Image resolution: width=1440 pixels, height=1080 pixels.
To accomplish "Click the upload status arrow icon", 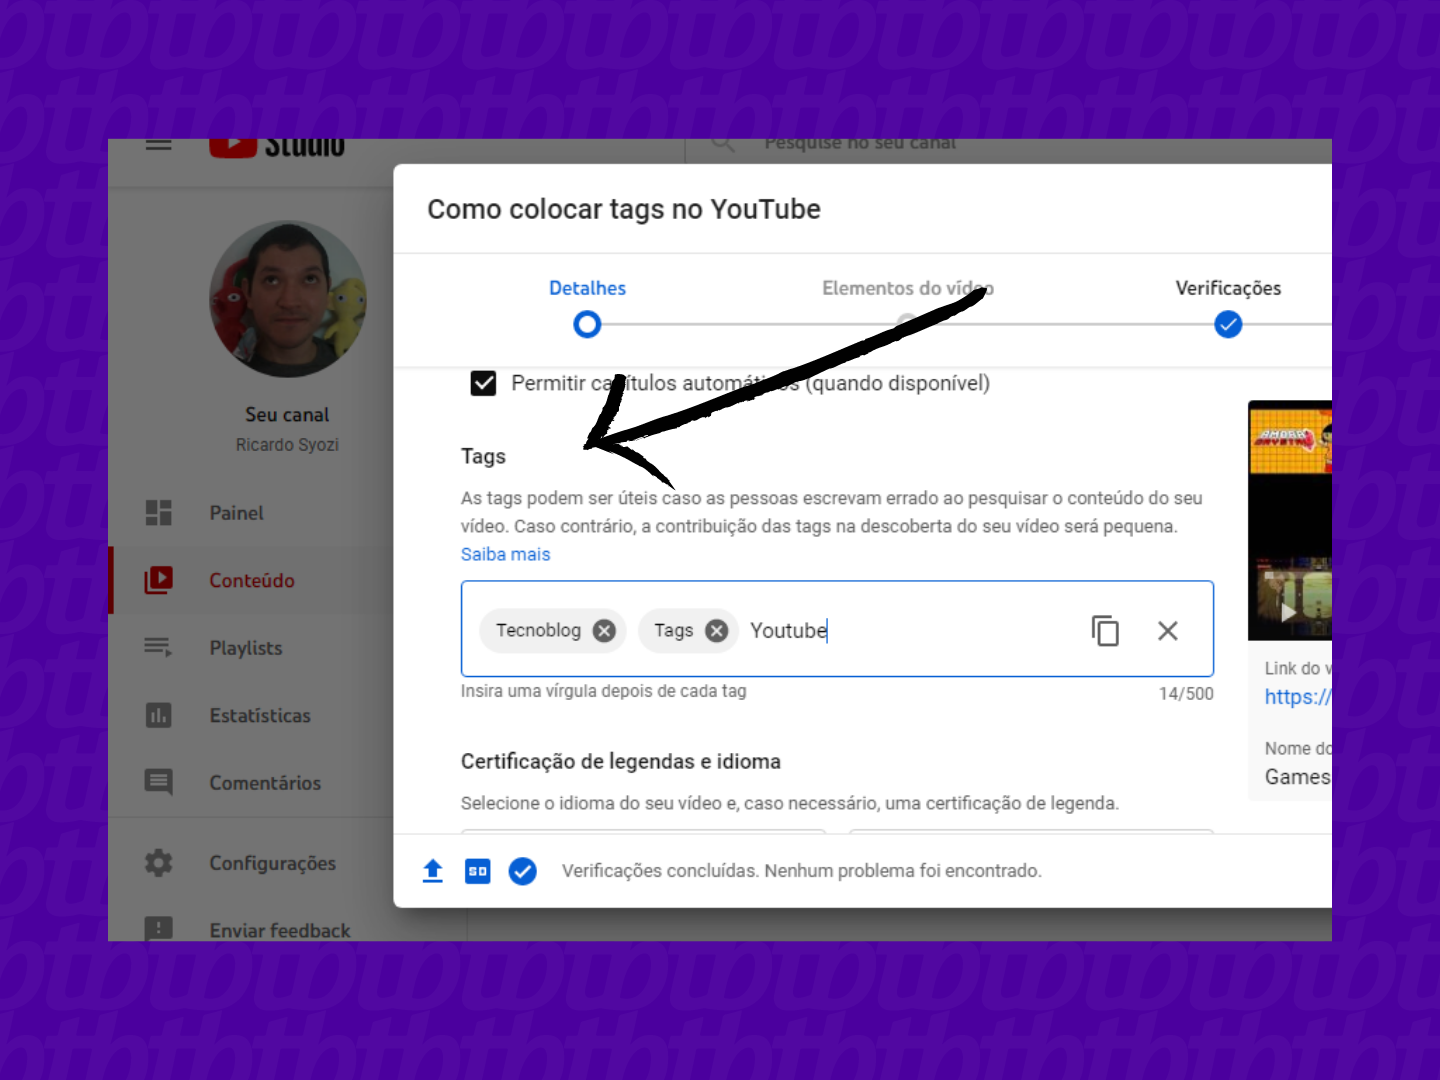I will click(432, 871).
